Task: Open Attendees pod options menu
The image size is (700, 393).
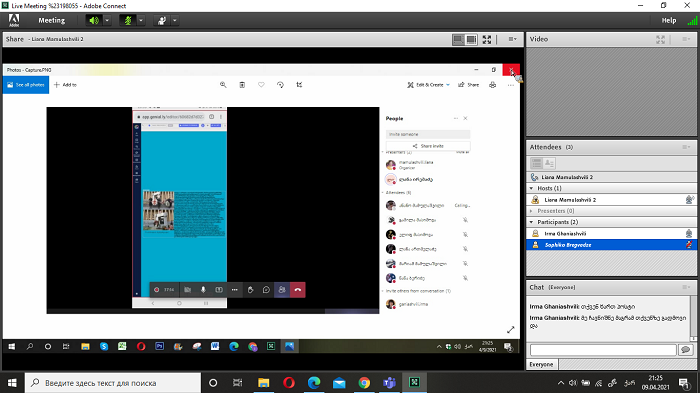Action: pyautogui.click(x=686, y=147)
